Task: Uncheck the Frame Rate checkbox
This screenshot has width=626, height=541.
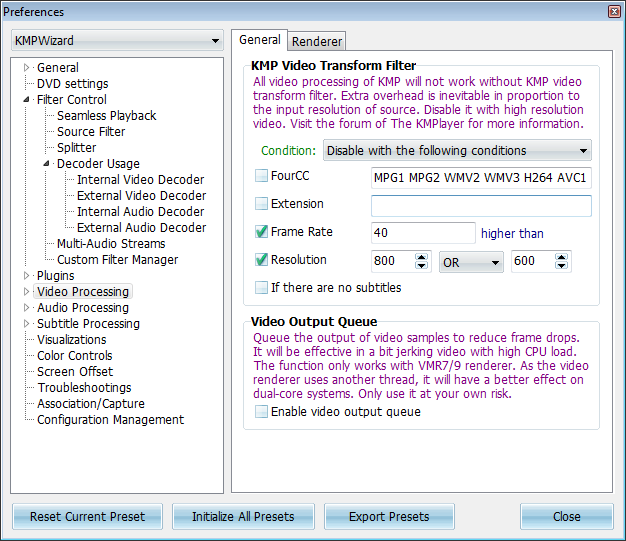Action: (261, 231)
